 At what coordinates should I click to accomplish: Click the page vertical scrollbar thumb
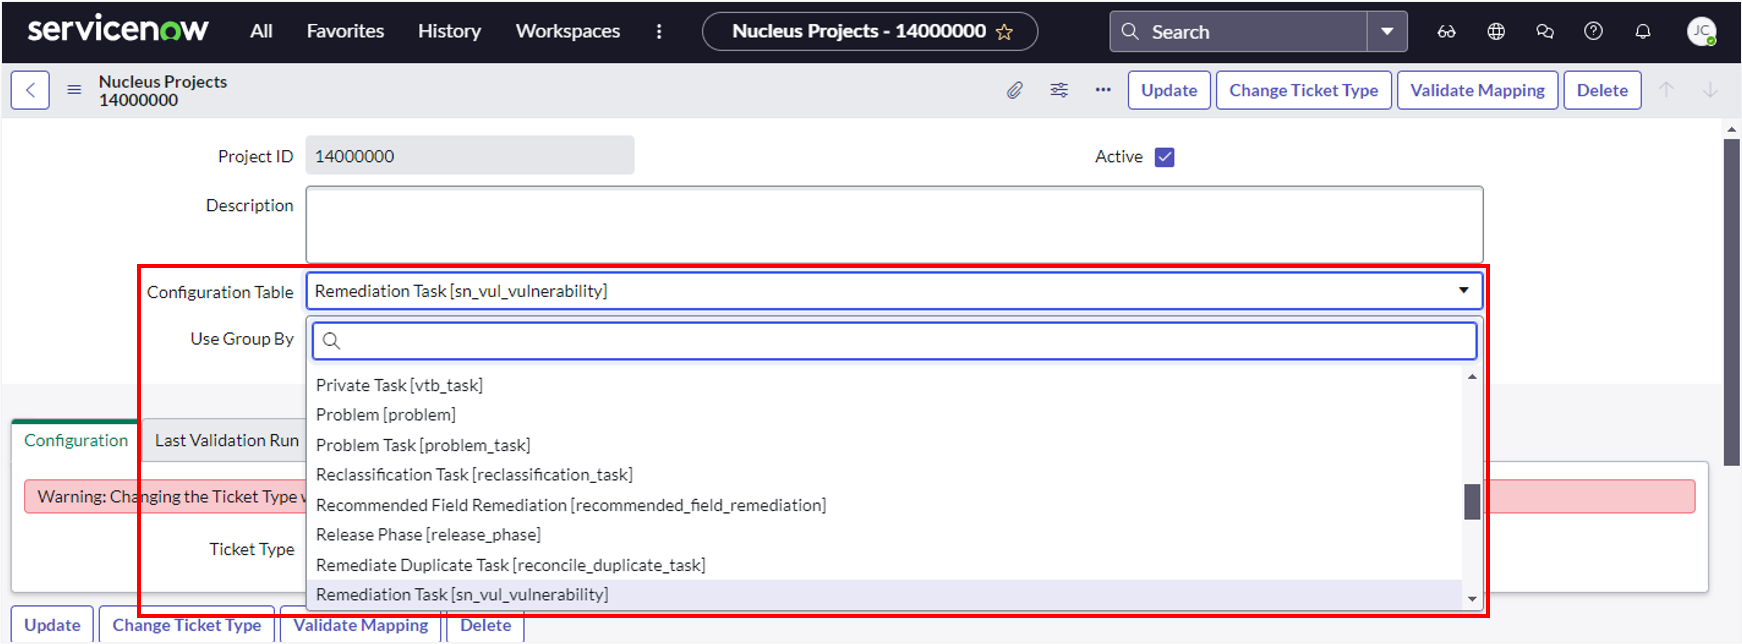[x=1732, y=302]
